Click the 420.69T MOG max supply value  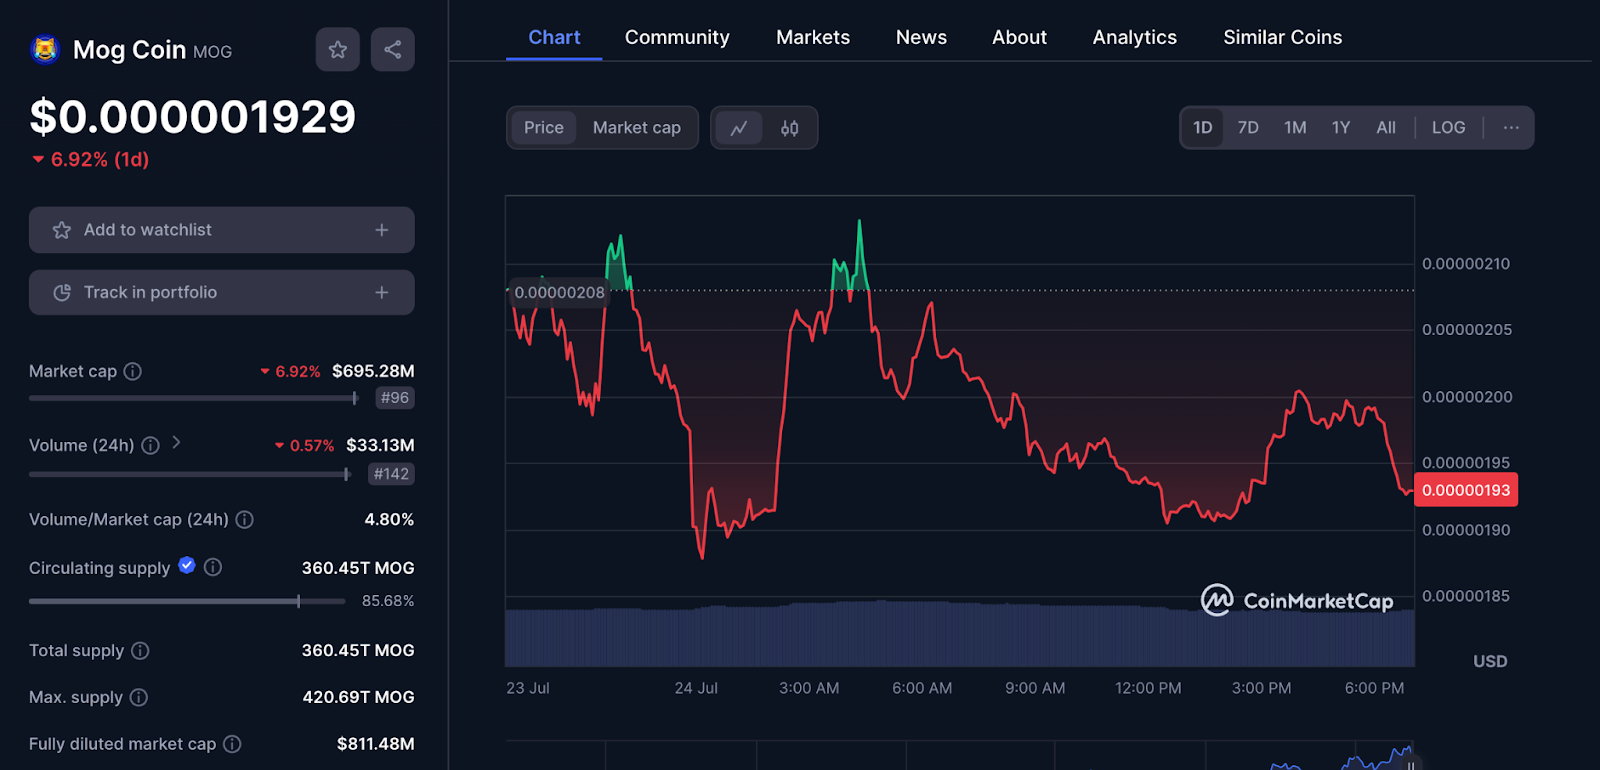click(358, 697)
